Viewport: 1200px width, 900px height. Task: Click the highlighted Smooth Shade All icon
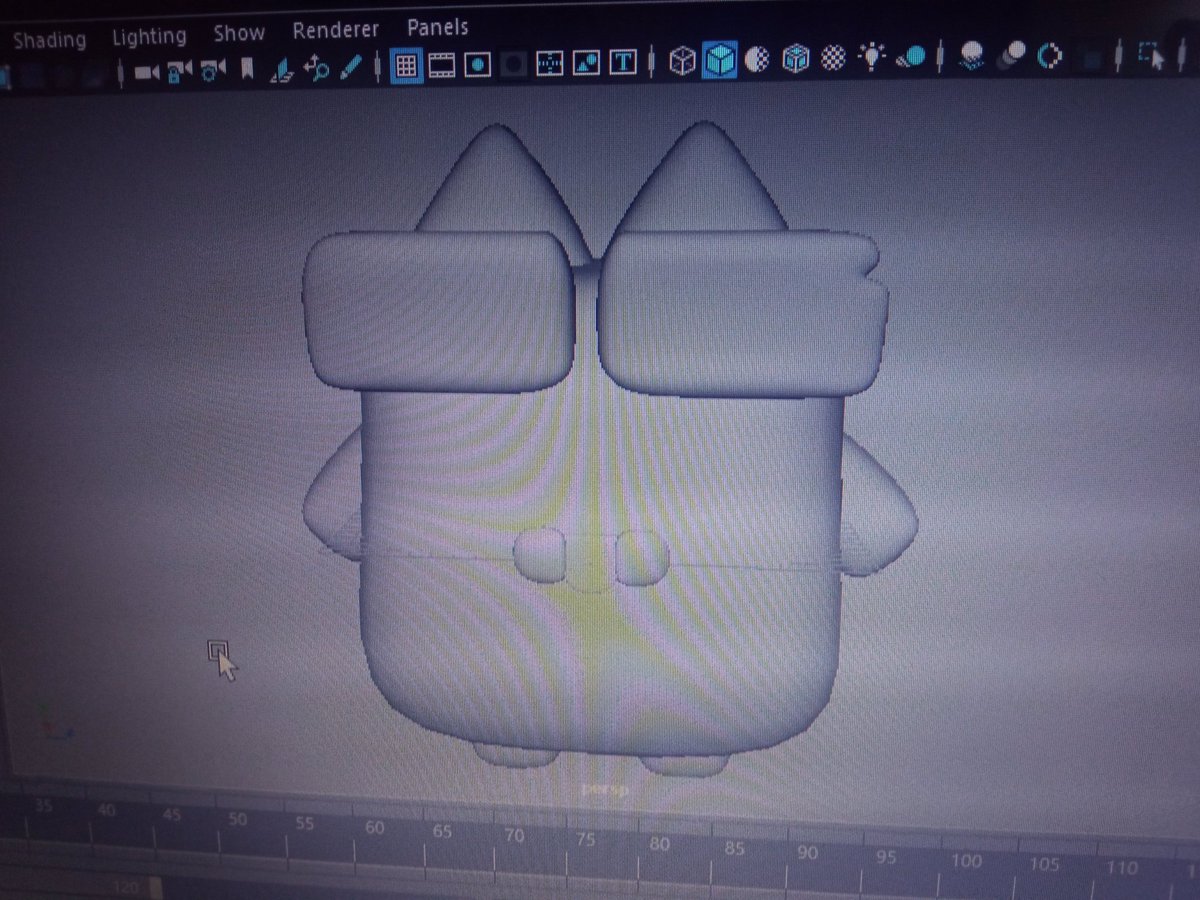(719, 60)
